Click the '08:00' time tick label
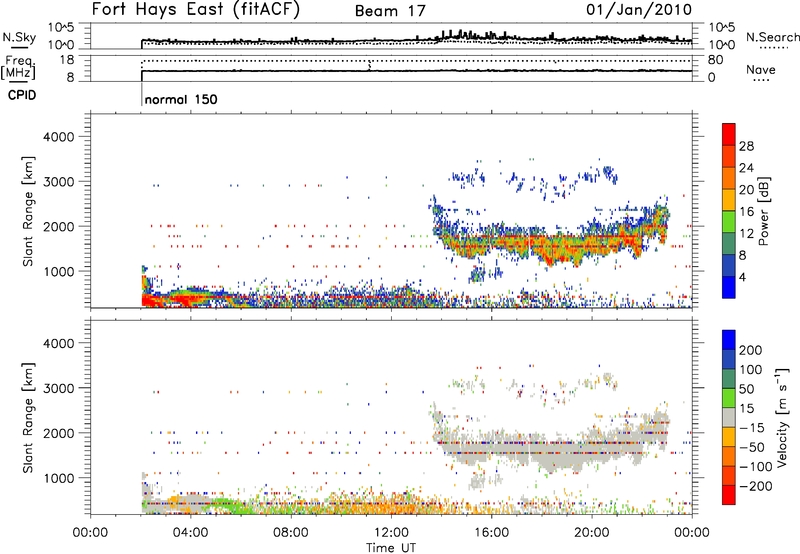Screen dimensions: 800x554 [290, 533]
